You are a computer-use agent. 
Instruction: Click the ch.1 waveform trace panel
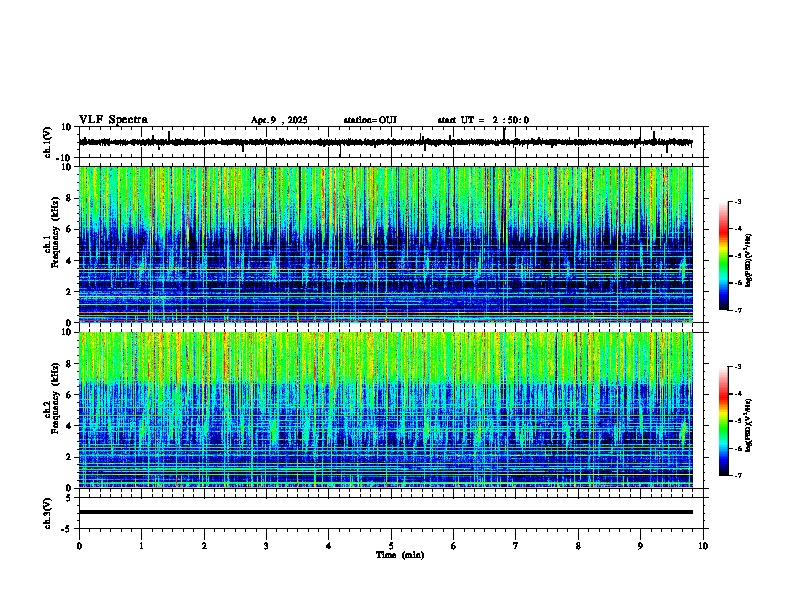click(x=391, y=142)
